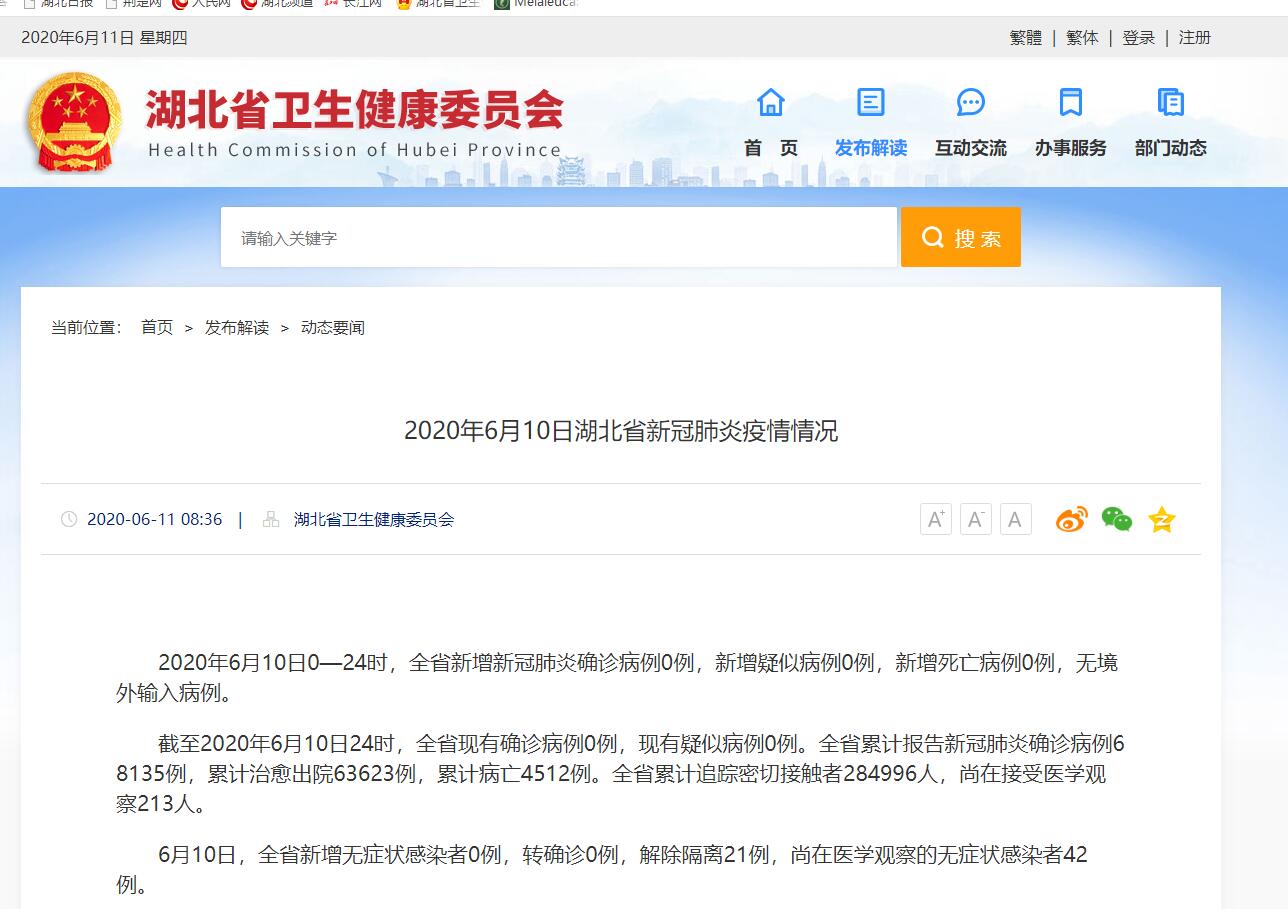Open 动态要闻 breadcrumb link
Screen dimensions: 1288x909
[333, 328]
